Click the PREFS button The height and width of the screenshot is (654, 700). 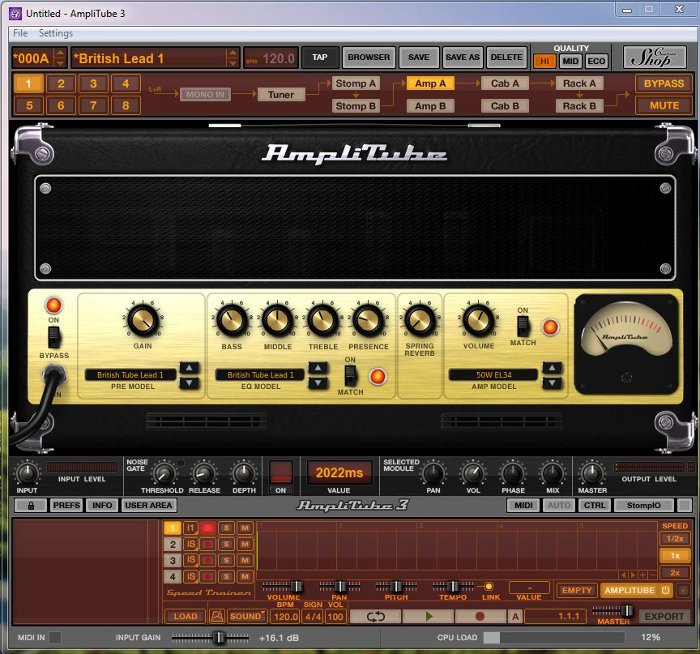(x=66, y=505)
